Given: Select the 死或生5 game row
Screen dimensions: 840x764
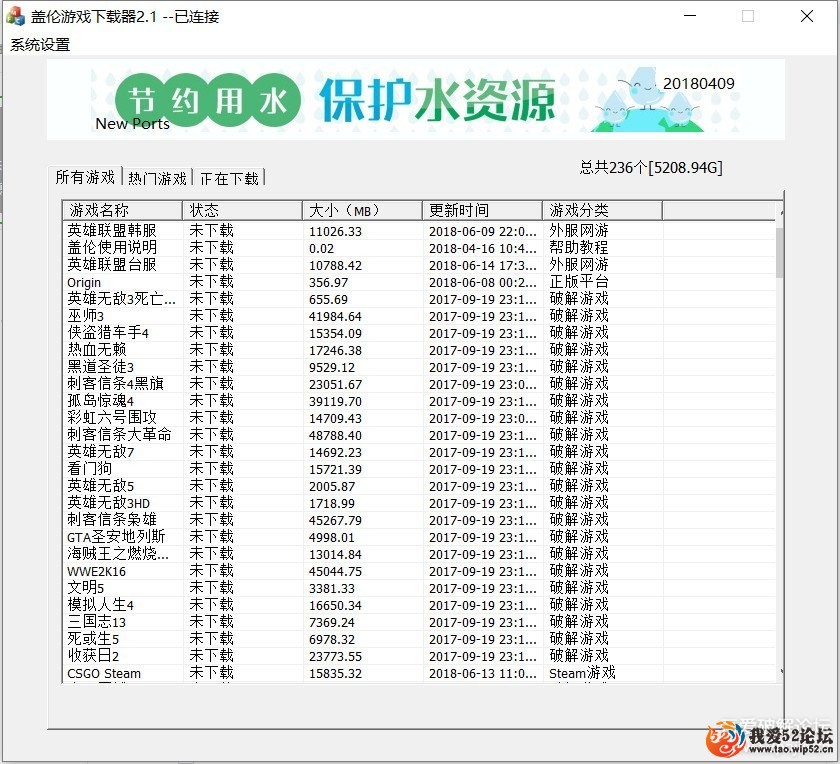Looking at the screenshot, I should 419,639.
